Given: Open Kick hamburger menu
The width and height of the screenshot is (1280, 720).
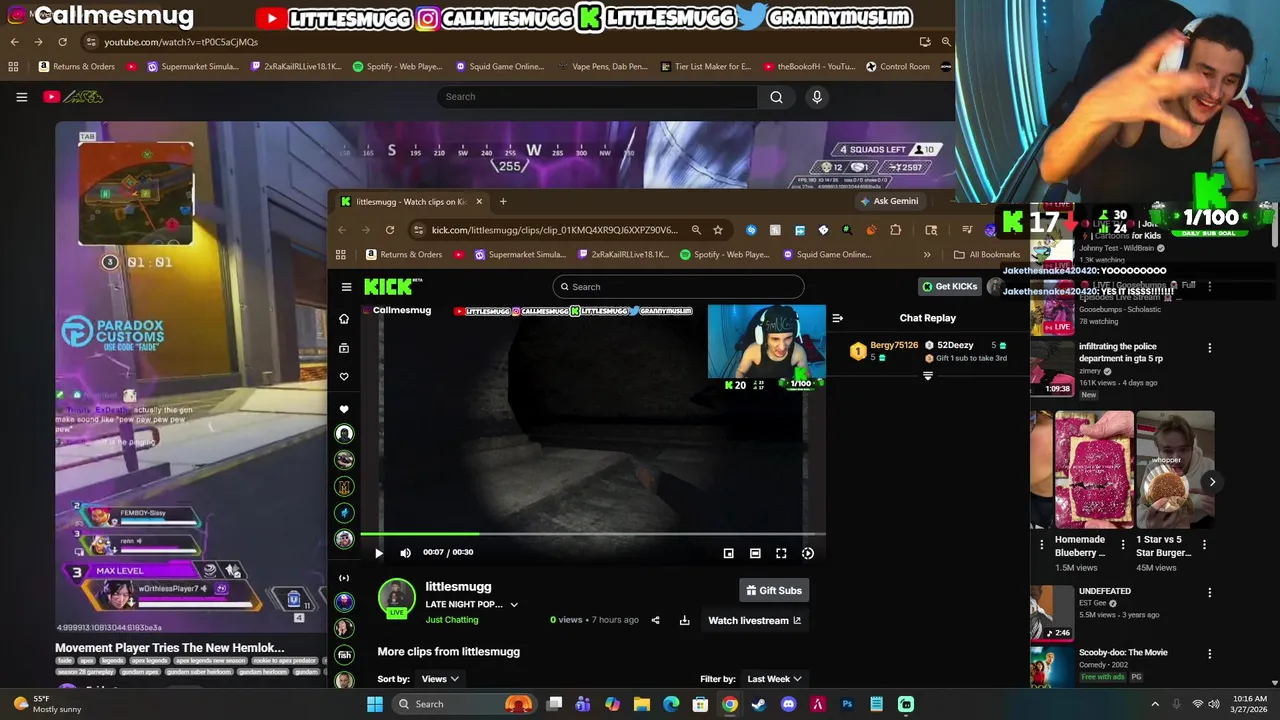Looking at the screenshot, I should click(x=346, y=287).
